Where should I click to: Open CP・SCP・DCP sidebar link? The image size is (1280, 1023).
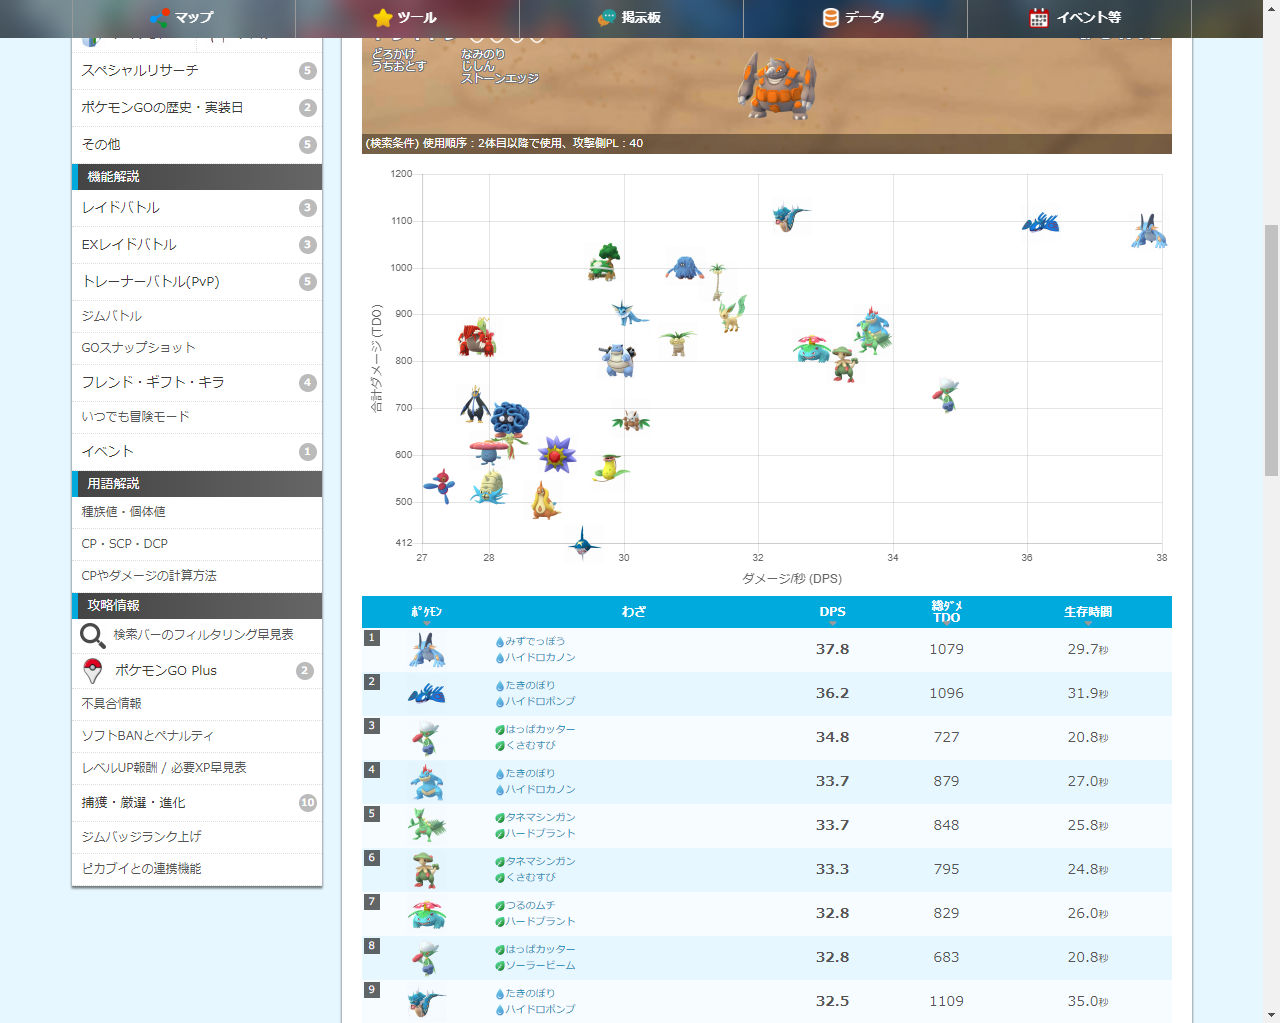tap(197, 544)
